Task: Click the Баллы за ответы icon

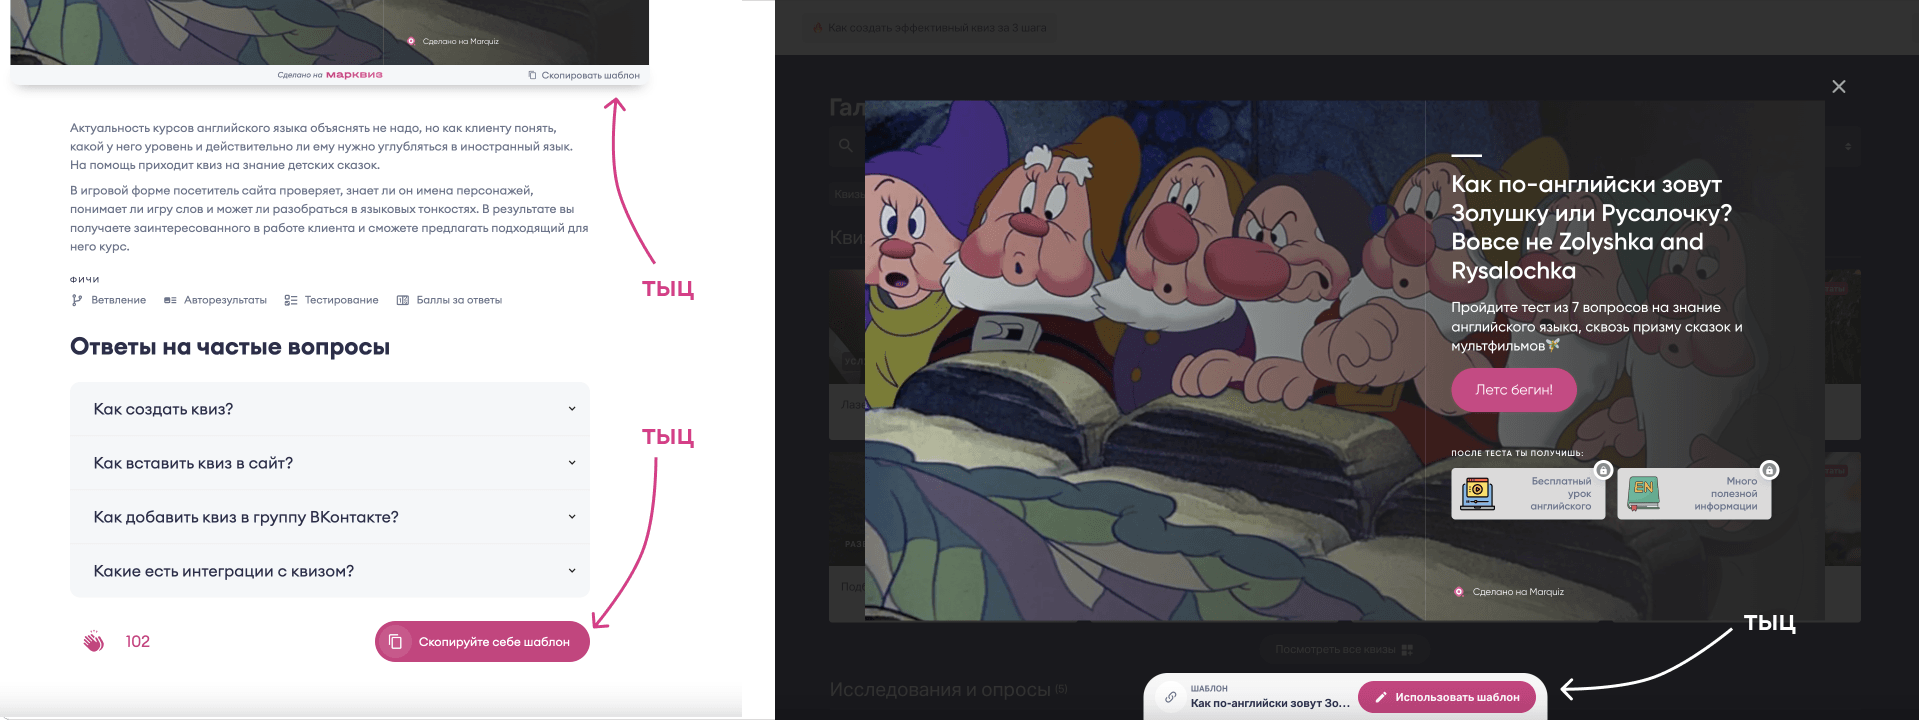Action: (403, 300)
